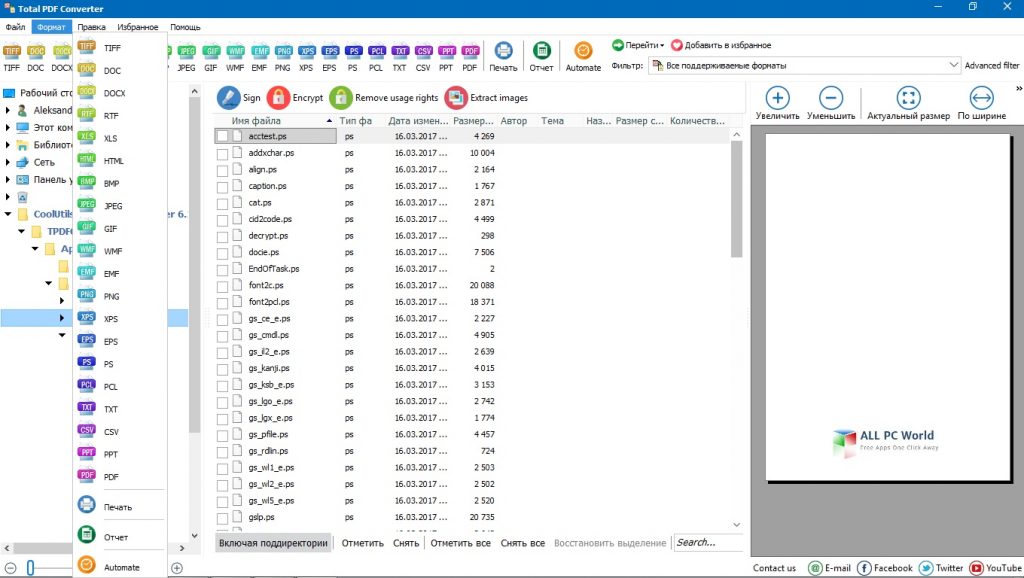Click the Снять все button

522,543
